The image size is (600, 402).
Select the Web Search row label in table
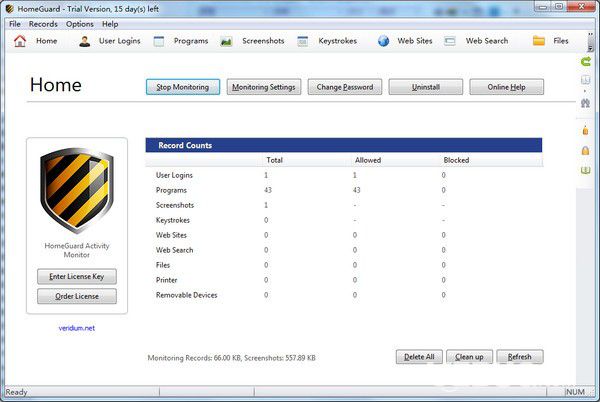point(174,250)
